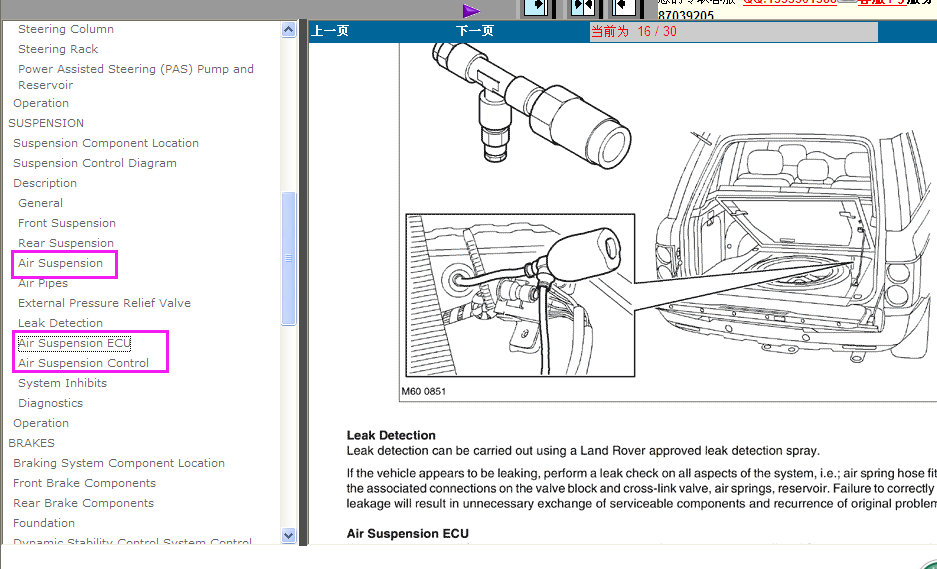The image size is (937, 569).
Task: Go to next page 下一页
Action: (475, 31)
